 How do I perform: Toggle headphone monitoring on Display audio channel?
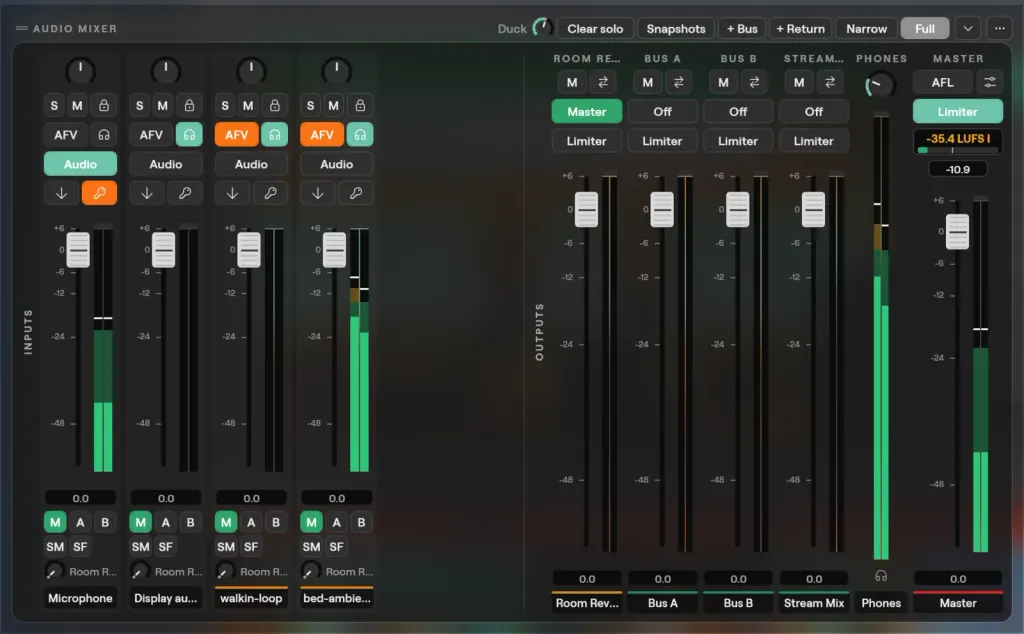[189, 135]
